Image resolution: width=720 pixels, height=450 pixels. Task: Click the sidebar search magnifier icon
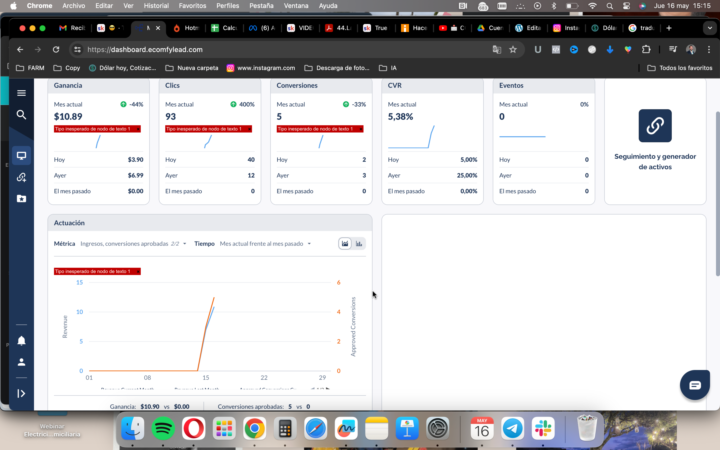pos(21,115)
